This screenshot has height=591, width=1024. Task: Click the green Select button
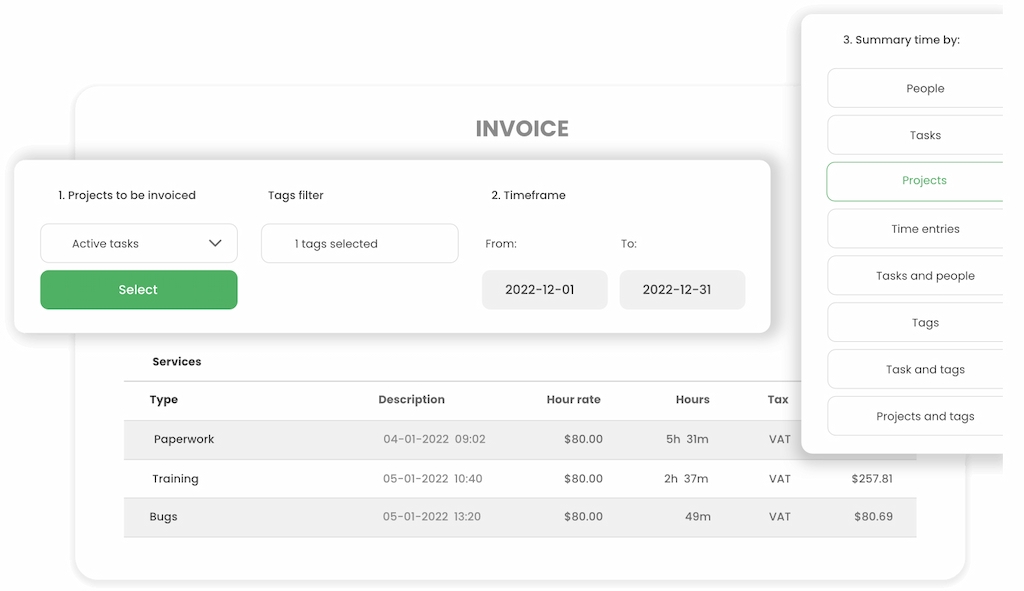138,289
